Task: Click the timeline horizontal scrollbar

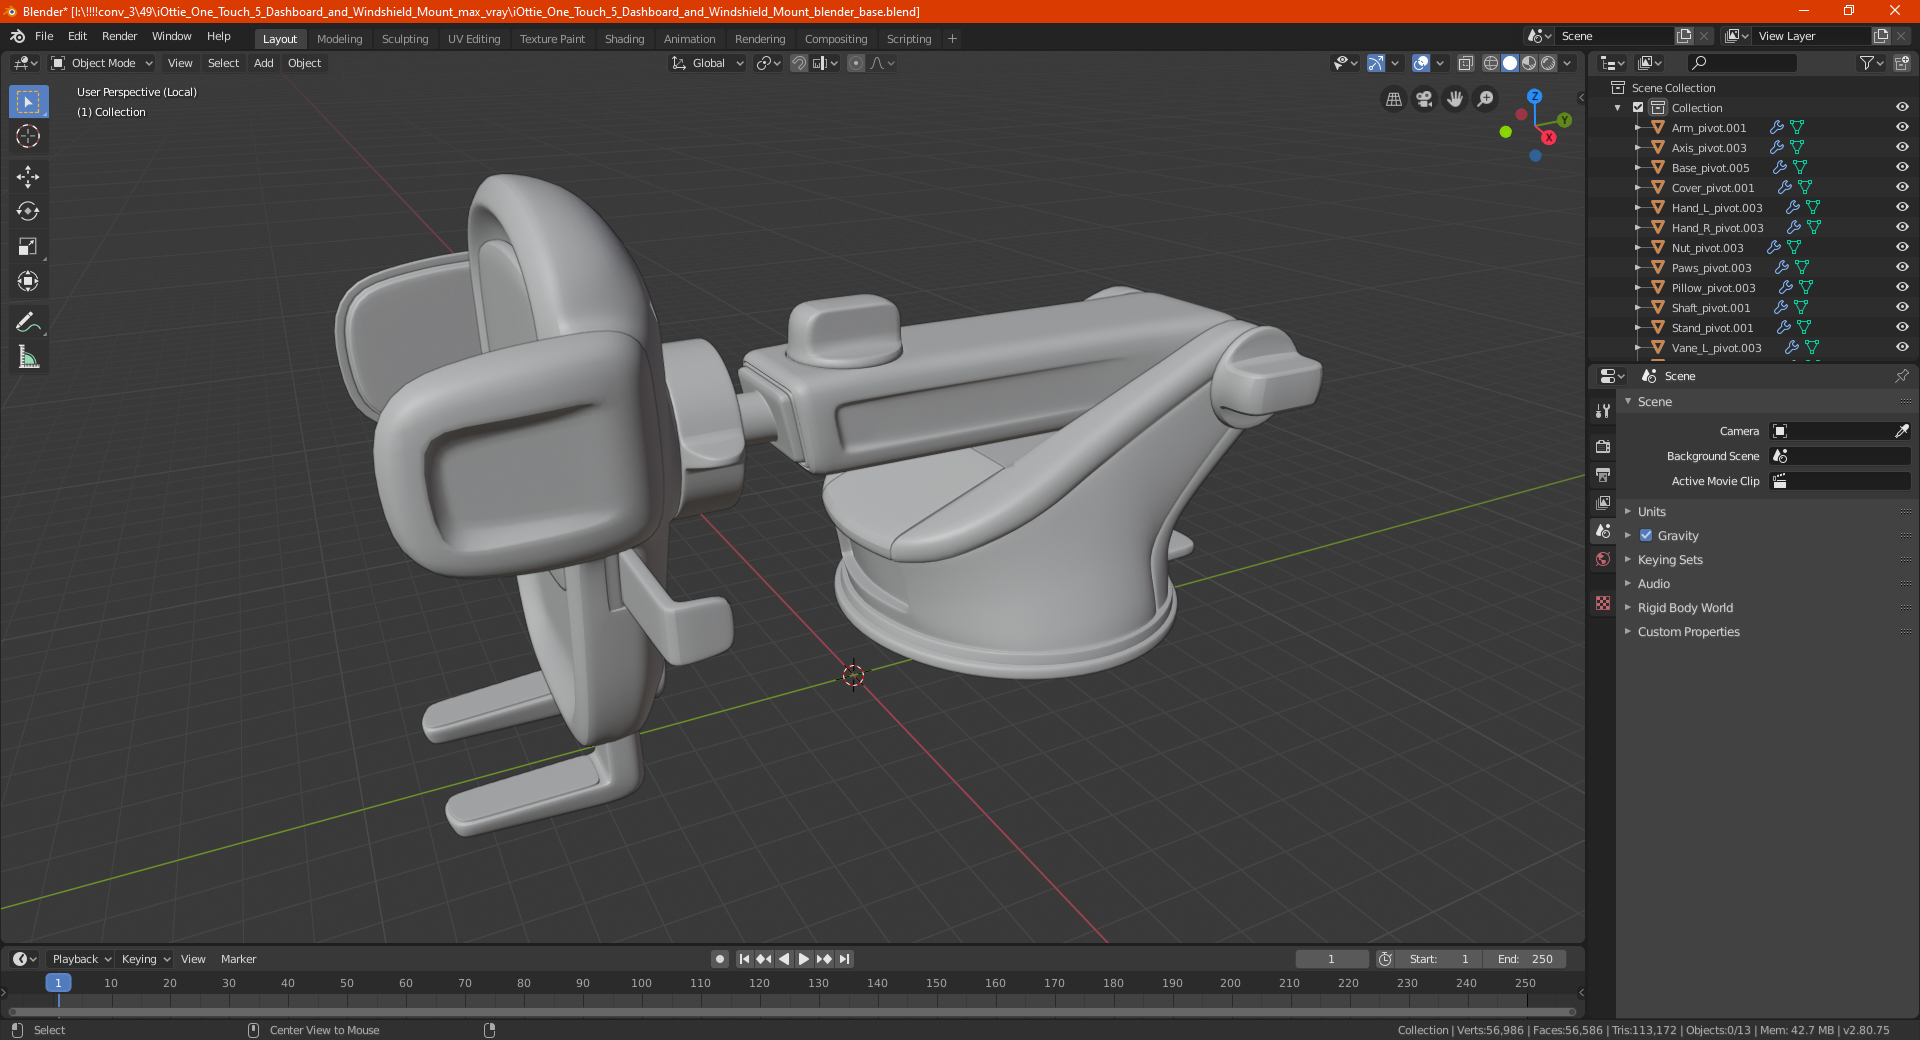Action: pyautogui.click(x=790, y=1012)
